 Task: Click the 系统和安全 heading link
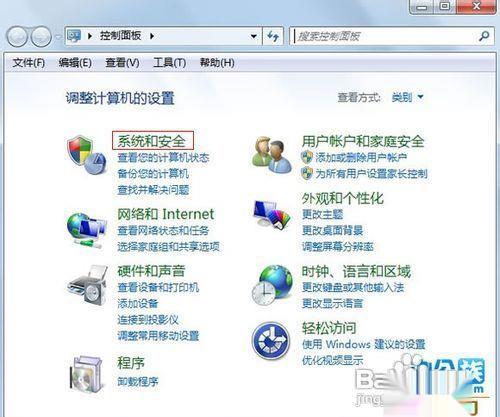[153, 140]
